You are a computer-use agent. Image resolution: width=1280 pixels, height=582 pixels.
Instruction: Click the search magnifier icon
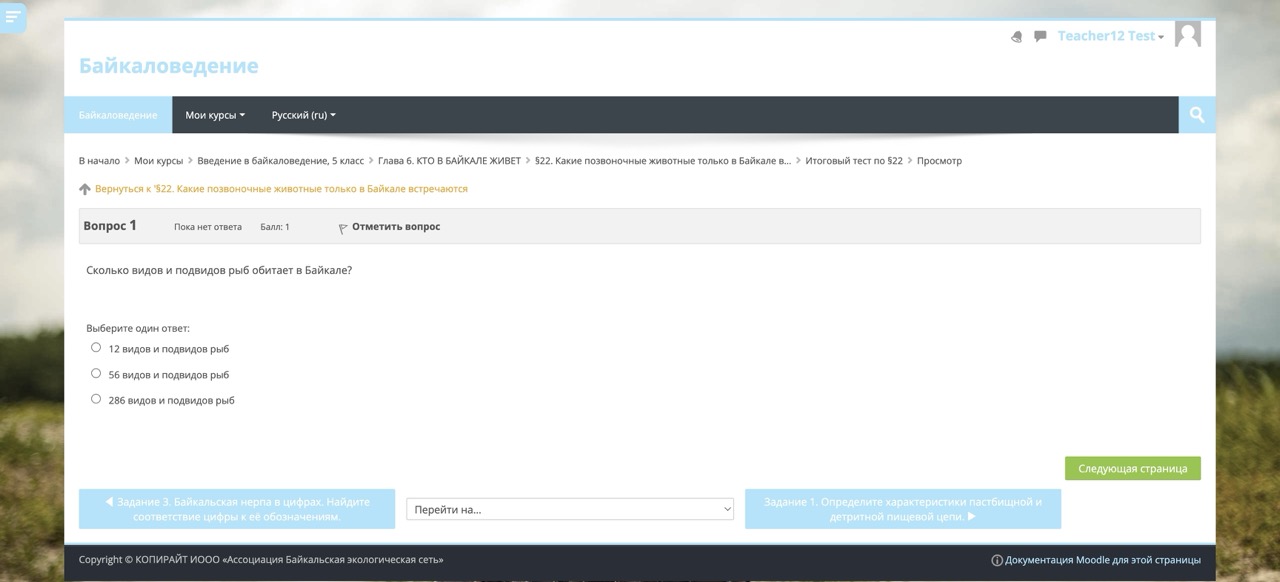1197,115
